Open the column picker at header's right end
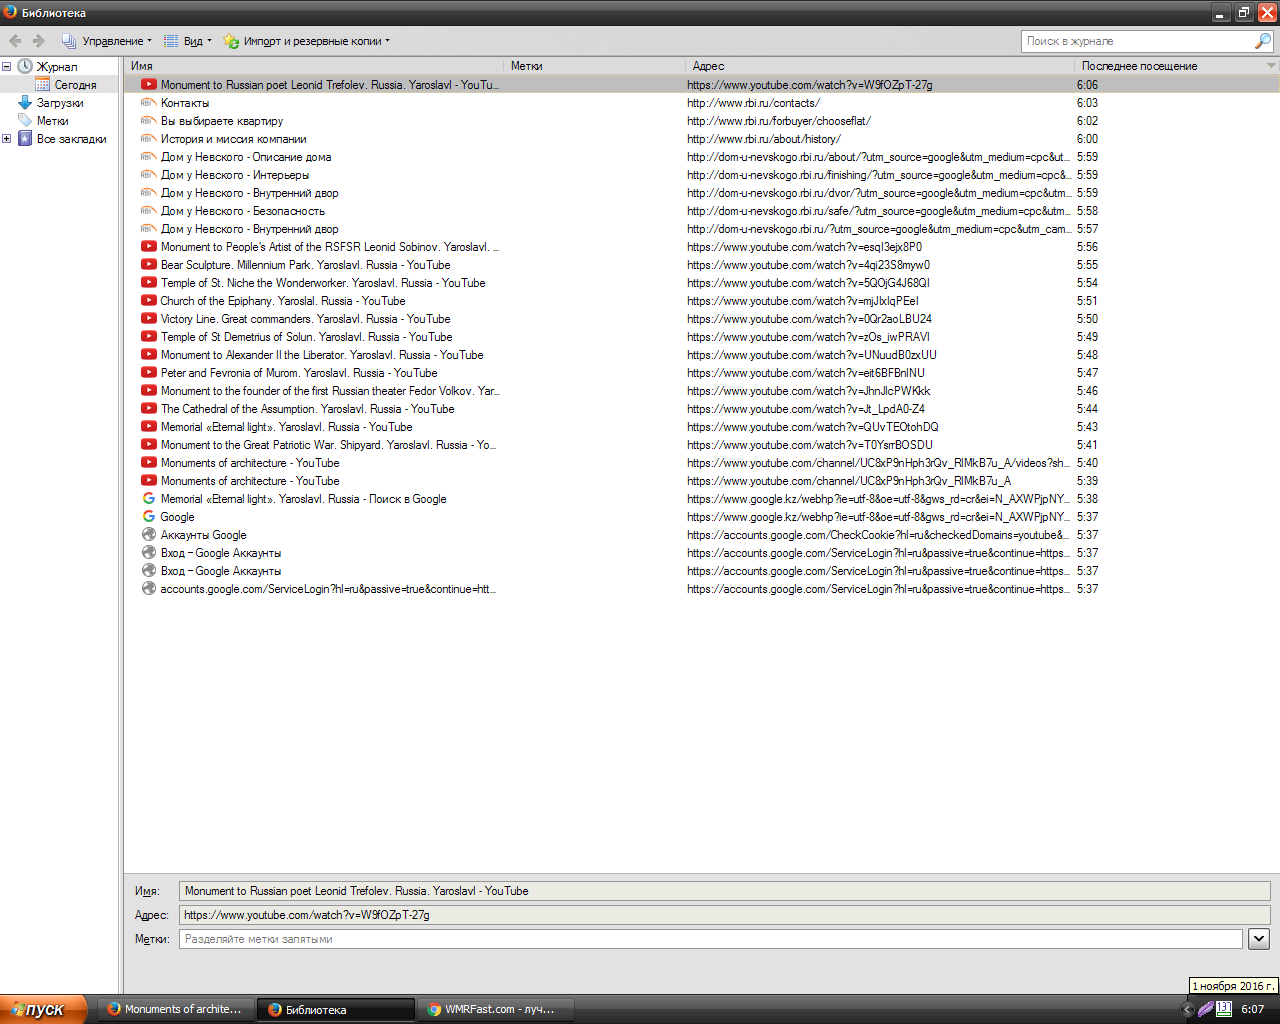This screenshot has height=1024, width=1280. pyautogui.click(x=1271, y=66)
